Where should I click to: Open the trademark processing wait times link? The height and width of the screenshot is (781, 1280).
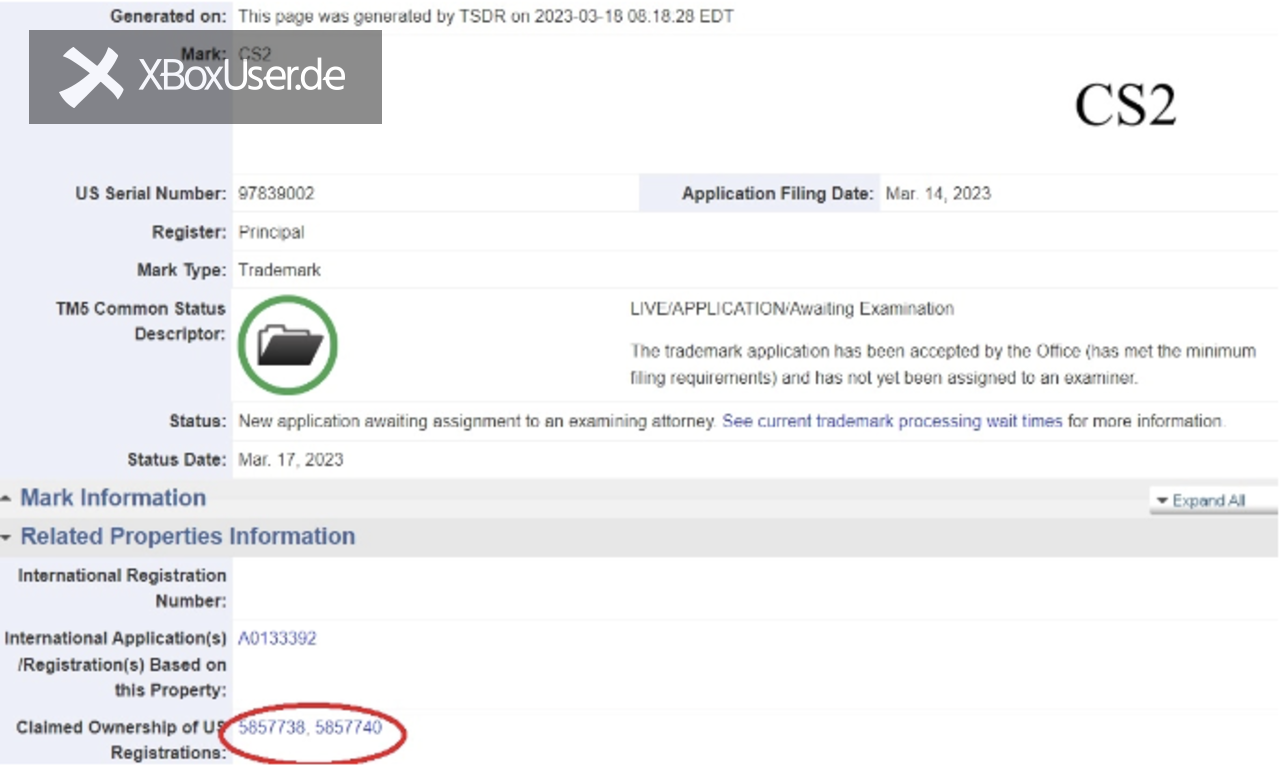892,421
